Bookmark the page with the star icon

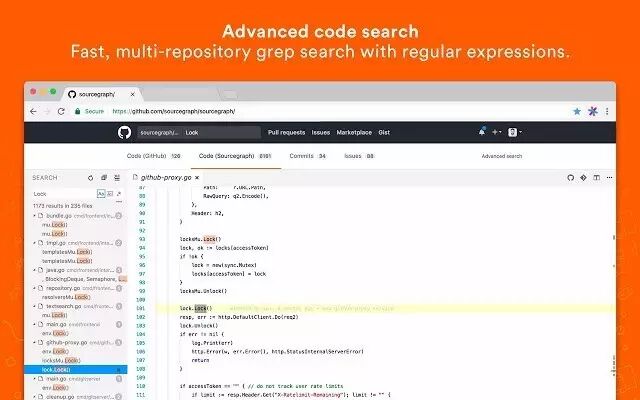[577, 111]
